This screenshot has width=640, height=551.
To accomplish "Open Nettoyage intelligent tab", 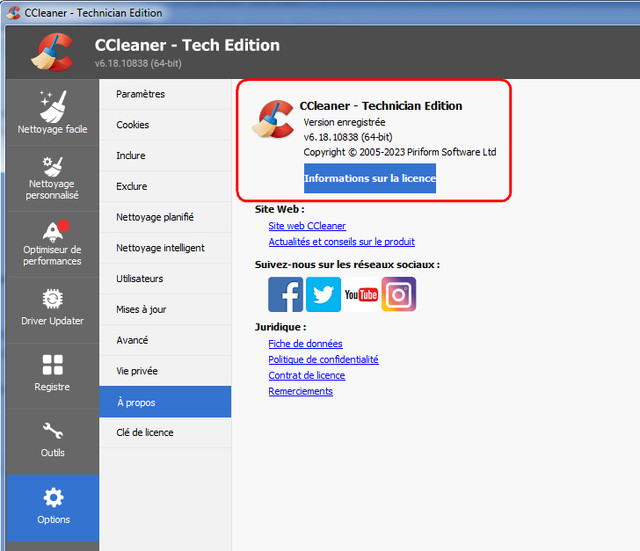I will pos(165,248).
